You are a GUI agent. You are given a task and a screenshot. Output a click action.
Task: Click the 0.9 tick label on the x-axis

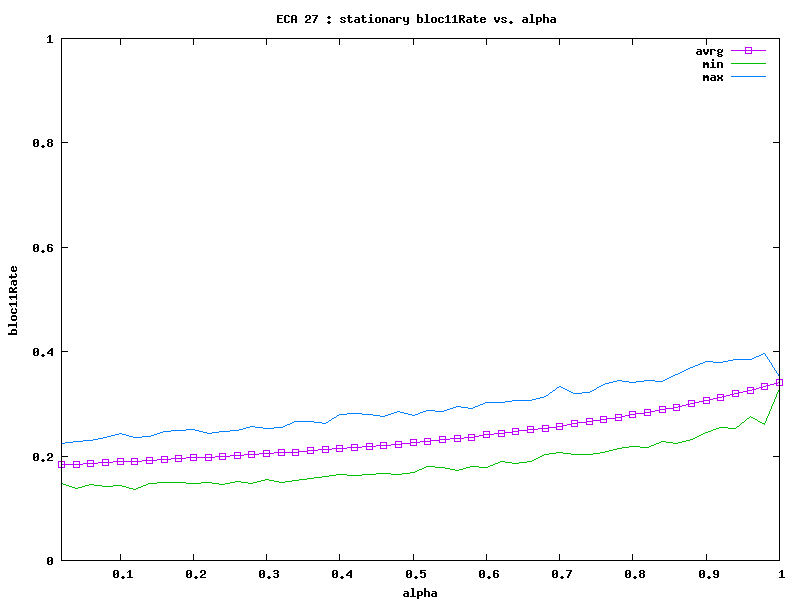point(706,575)
